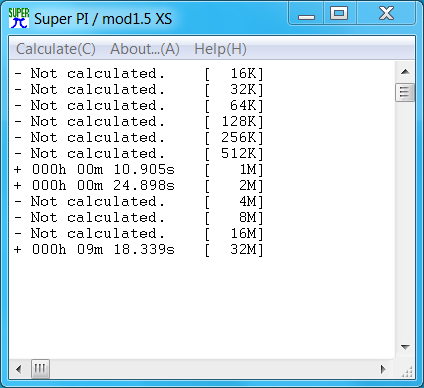Click the 2M result 24.898s
This screenshot has width=424, height=388.
pyautogui.click(x=144, y=185)
